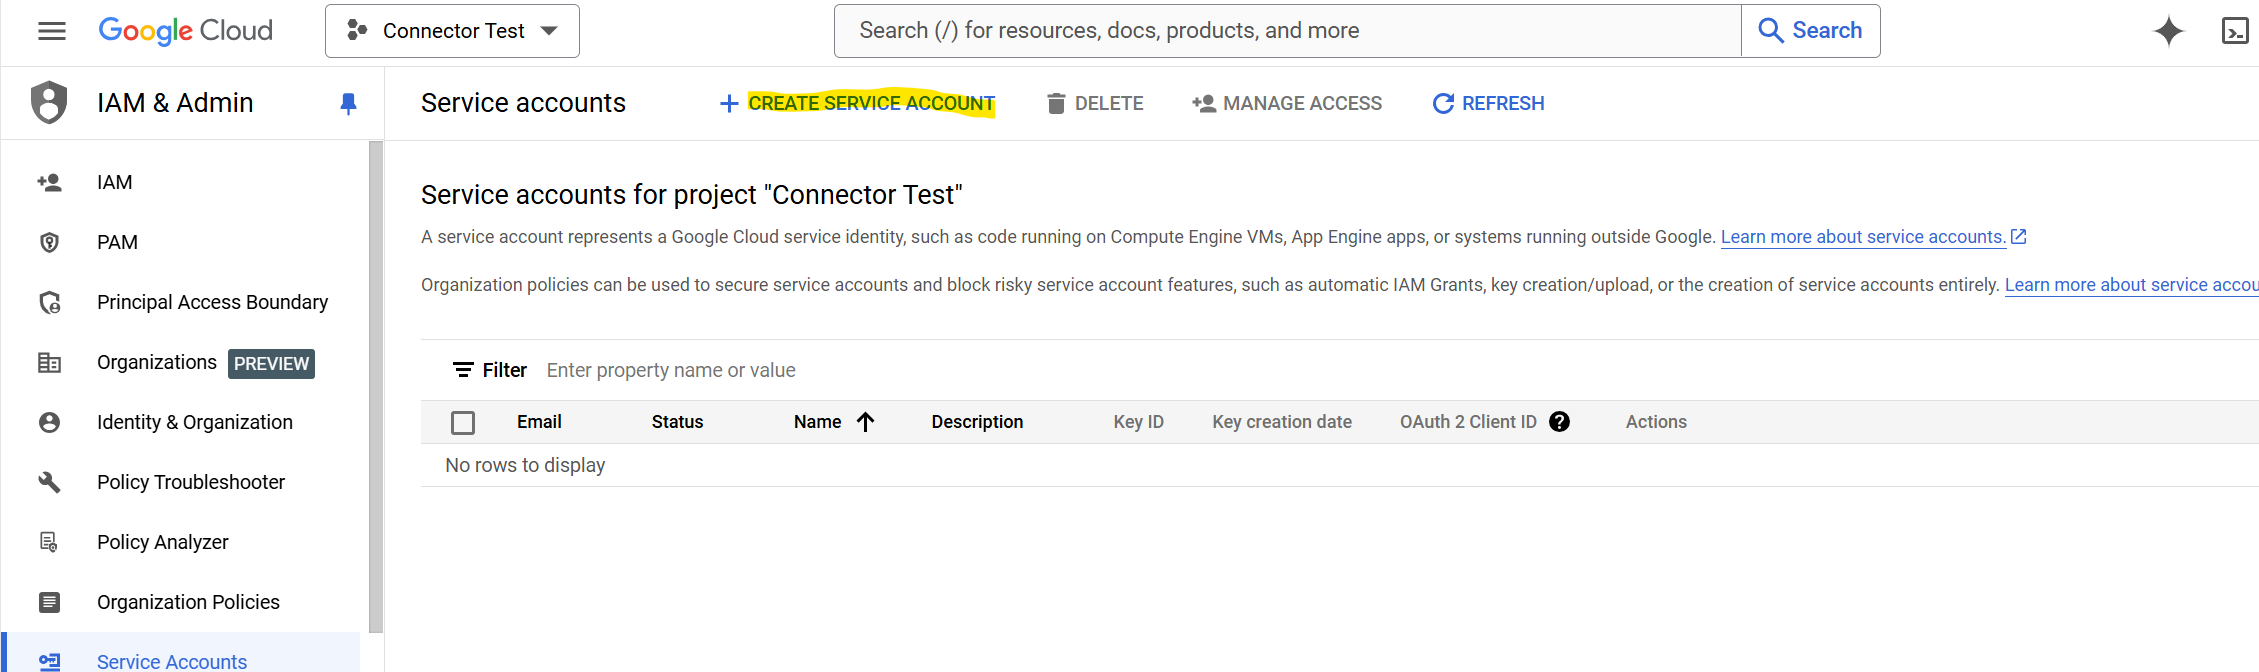Viewport: 2259px width, 672px height.
Task: Click the MANAGE ACCESS person icon
Action: coord(1204,103)
